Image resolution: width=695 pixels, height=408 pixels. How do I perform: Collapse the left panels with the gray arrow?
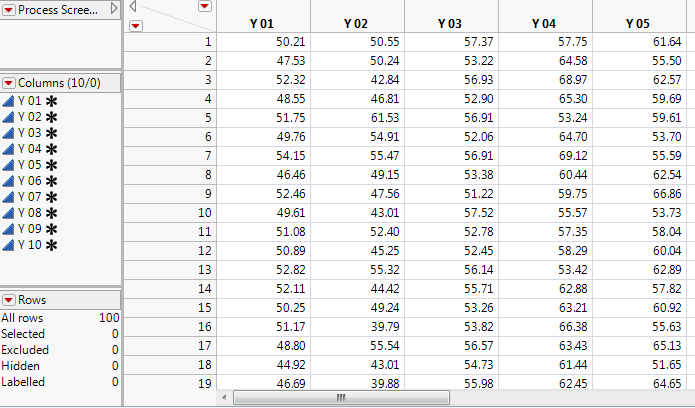pos(133,6)
